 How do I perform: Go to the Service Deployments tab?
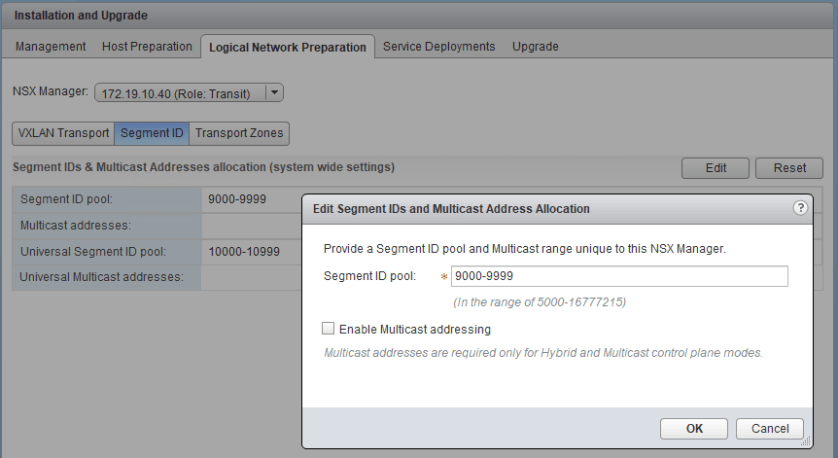tap(439, 47)
